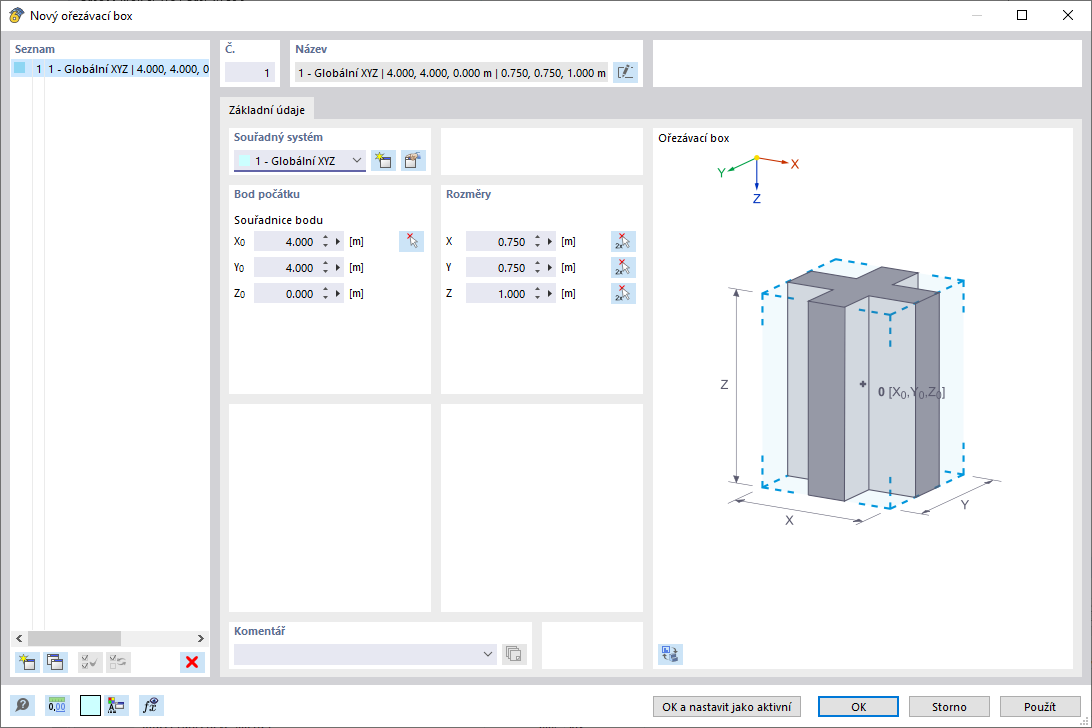The width and height of the screenshot is (1092, 728).
Task: Click the Z0 coordinate input field
Action: 286,293
